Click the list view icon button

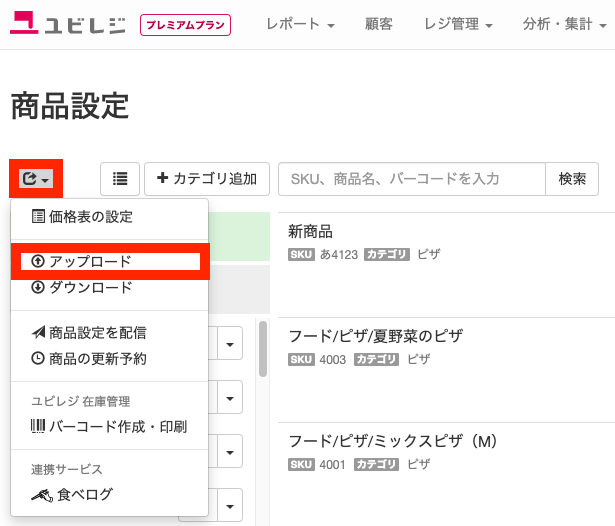pyautogui.click(x=120, y=179)
